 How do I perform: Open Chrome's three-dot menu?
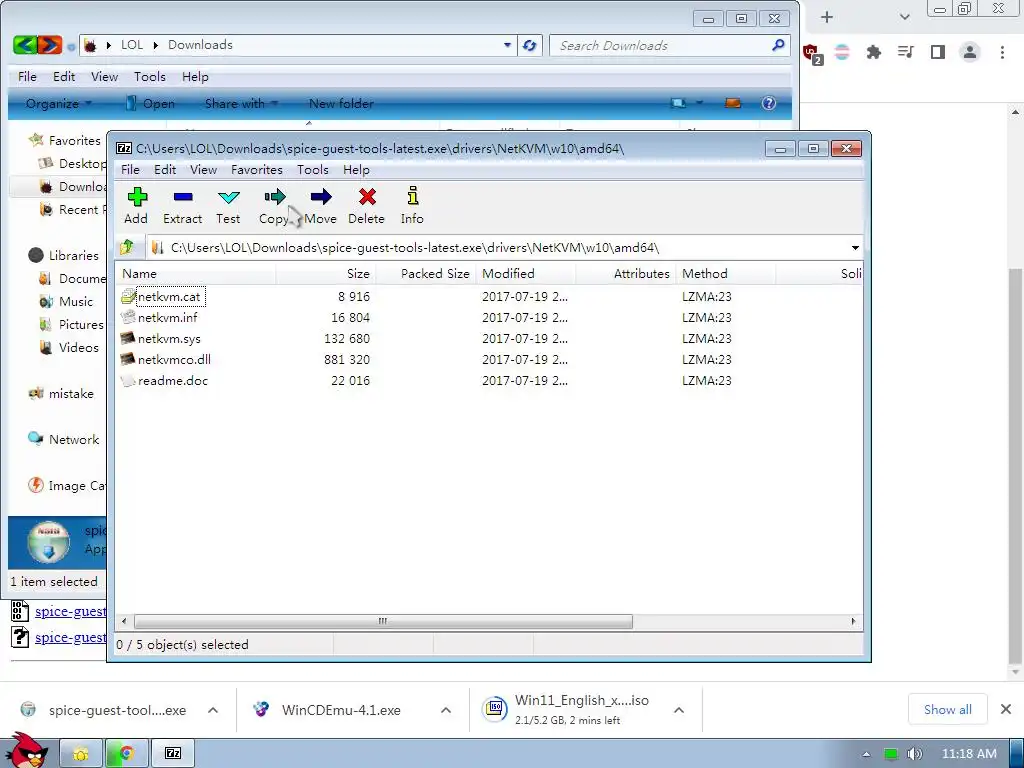tap(1002, 52)
